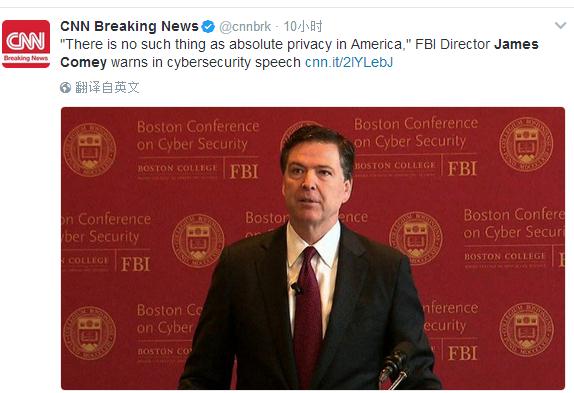Click the lapel microphone on the shirt
This screenshot has width=574, height=393.
[x=297, y=288]
